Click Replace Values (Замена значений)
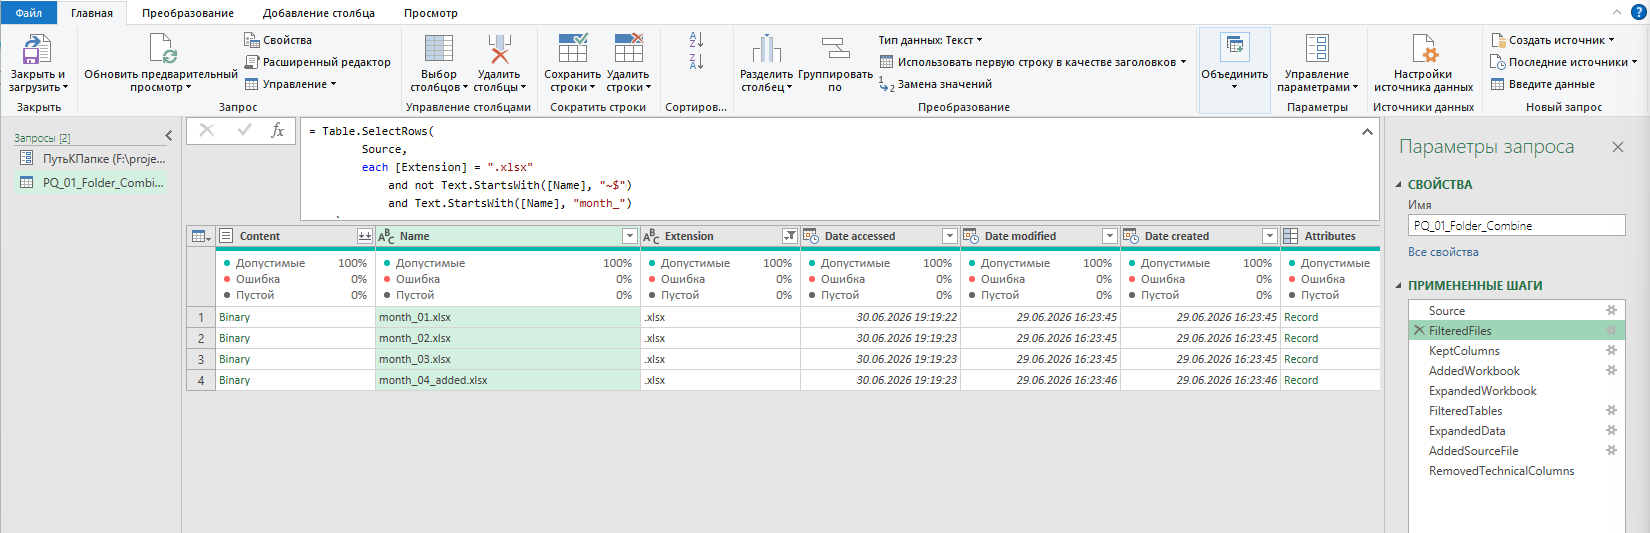 click(935, 84)
